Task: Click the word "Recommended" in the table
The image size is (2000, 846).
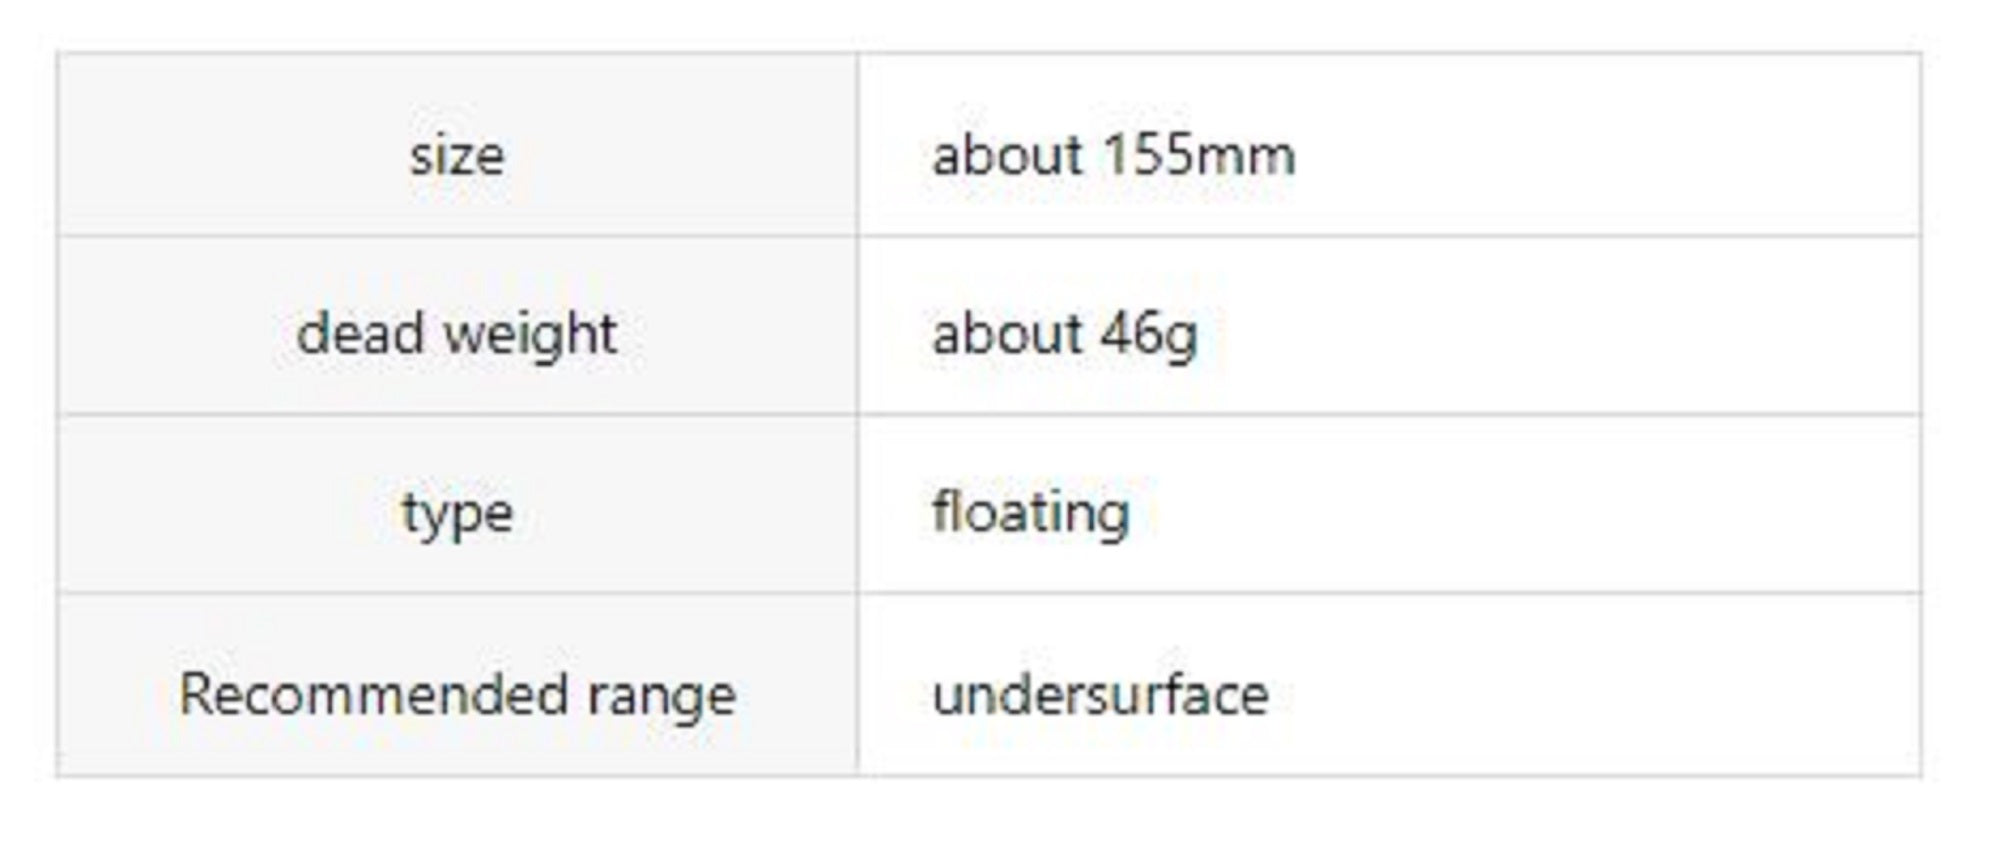Action: [373, 694]
